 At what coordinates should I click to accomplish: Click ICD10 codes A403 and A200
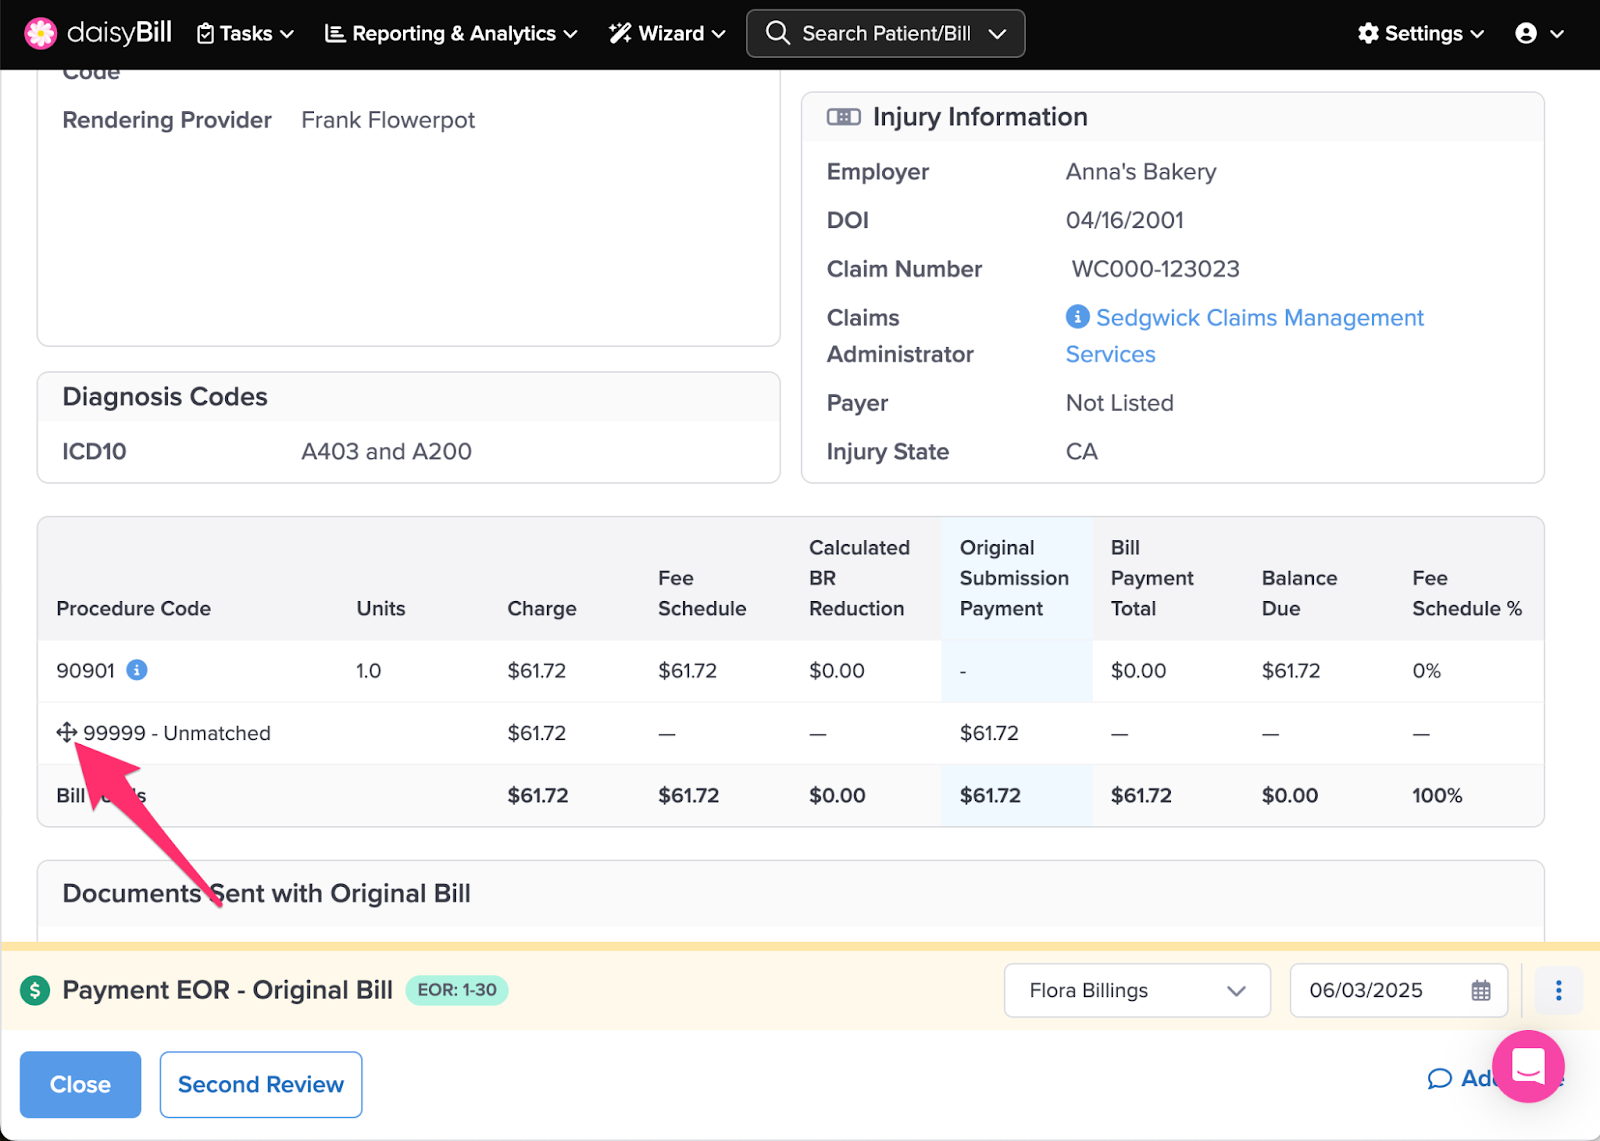point(386,451)
